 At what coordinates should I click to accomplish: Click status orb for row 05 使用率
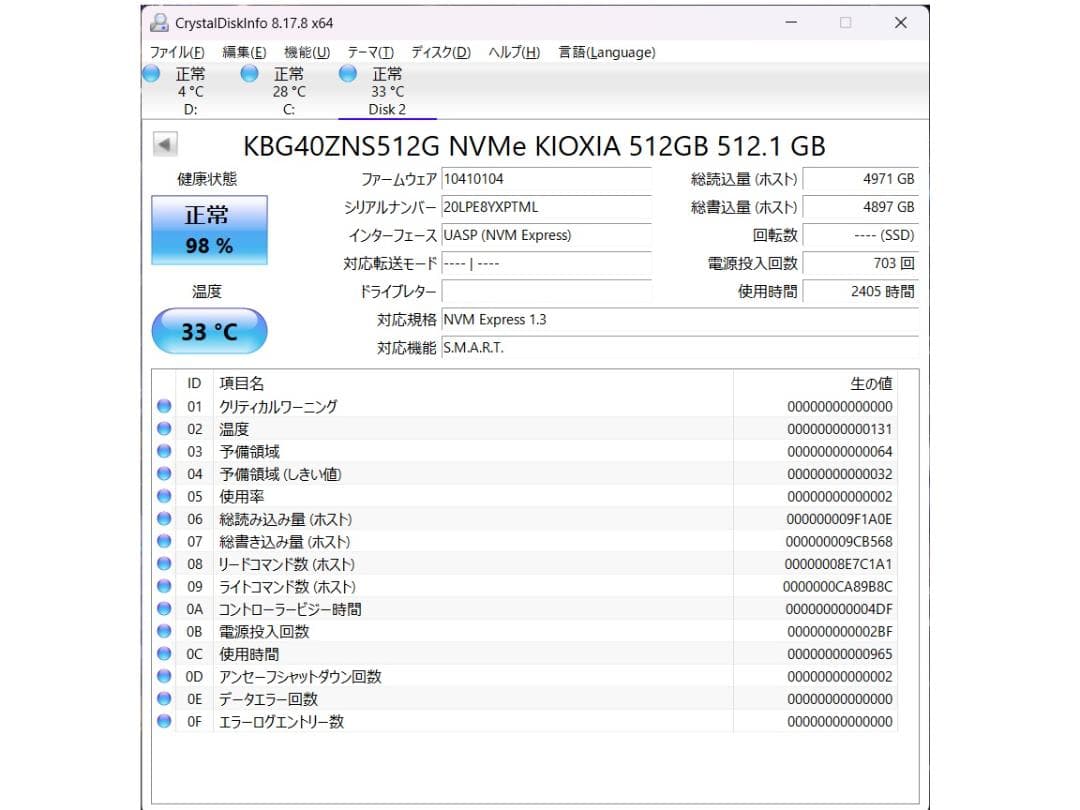164,496
